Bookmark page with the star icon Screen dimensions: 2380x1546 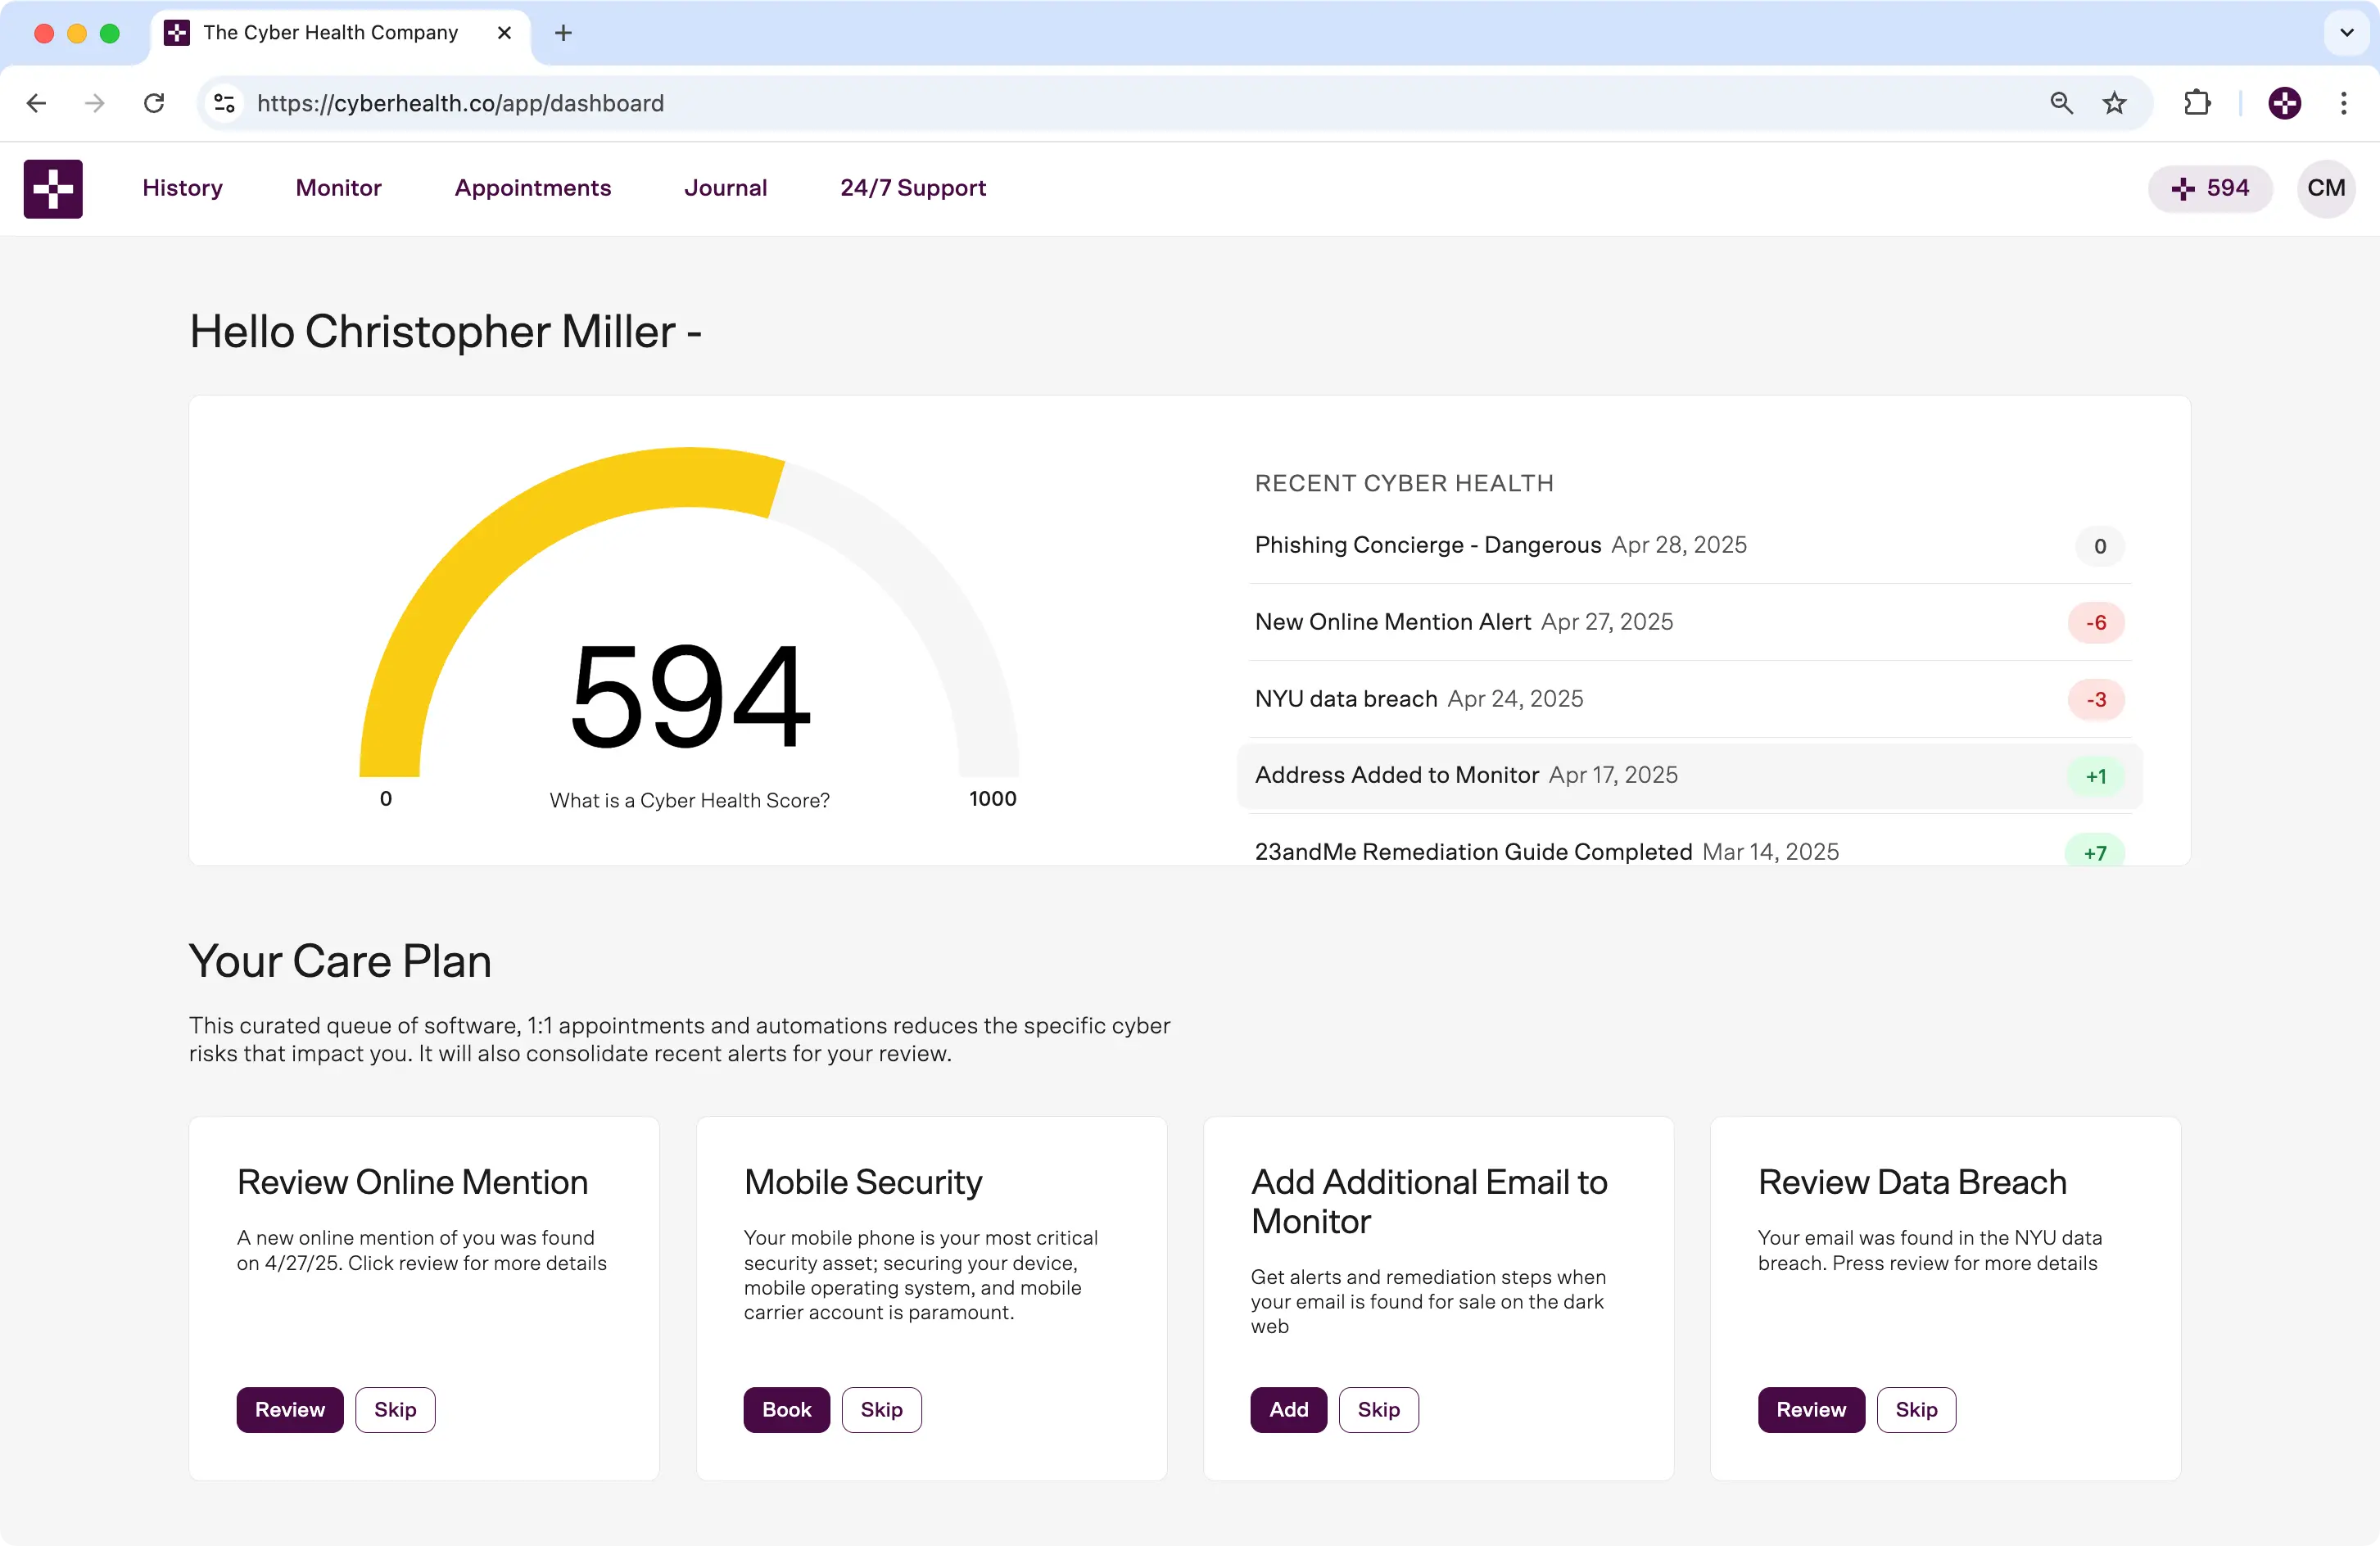click(x=2114, y=103)
